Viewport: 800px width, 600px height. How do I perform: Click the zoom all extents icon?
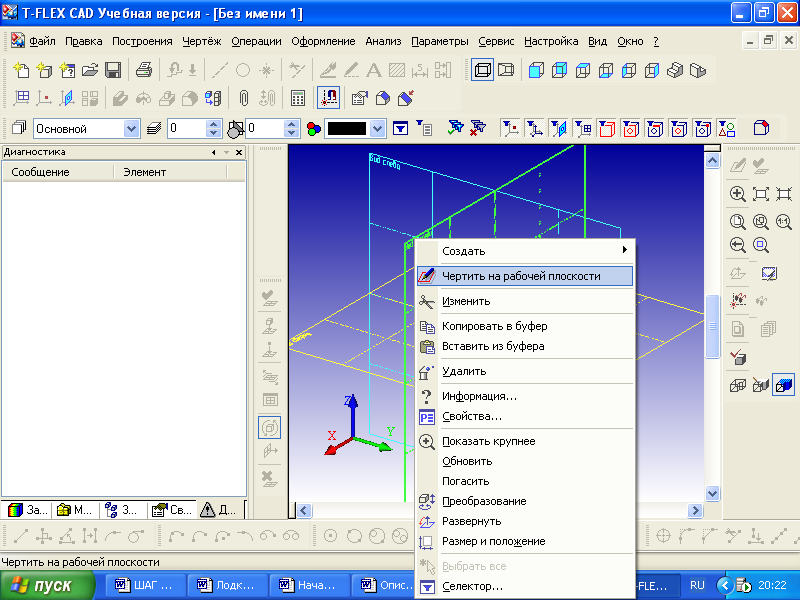tap(761, 194)
